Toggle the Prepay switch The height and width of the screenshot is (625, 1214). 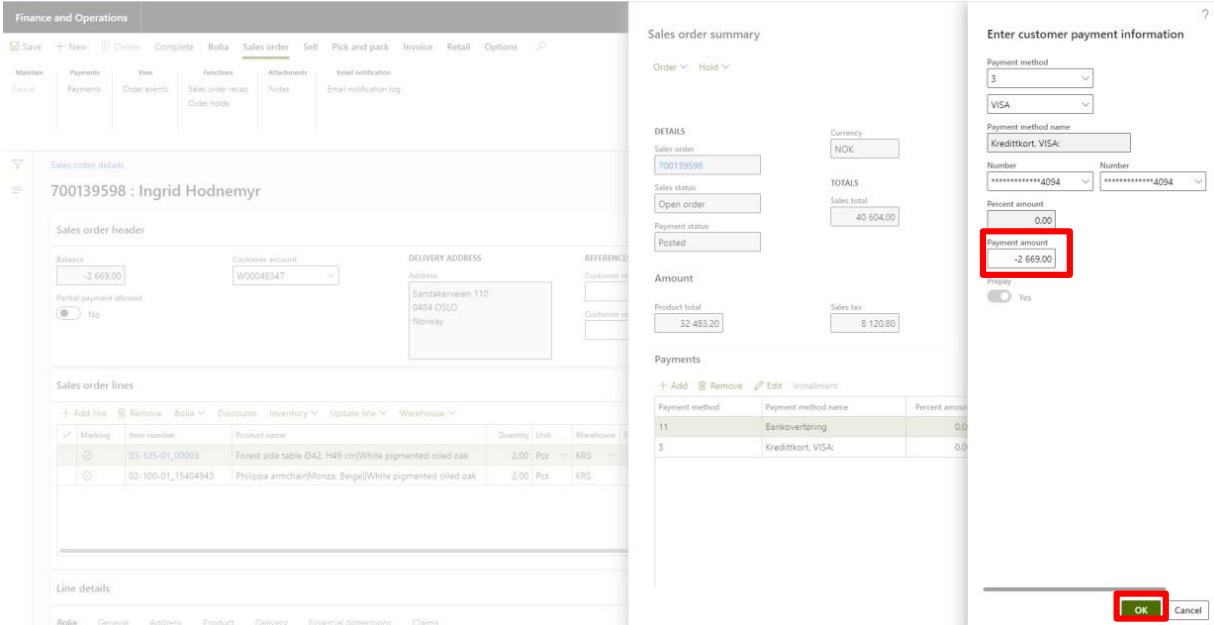(x=1000, y=298)
